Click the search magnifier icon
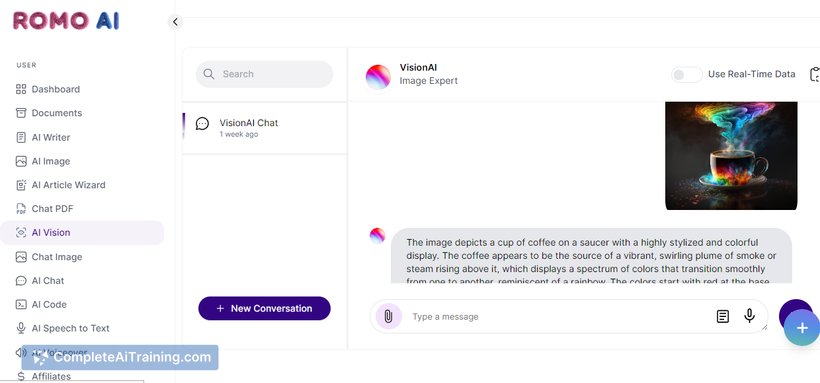Image resolution: width=820 pixels, height=383 pixels. tap(209, 74)
